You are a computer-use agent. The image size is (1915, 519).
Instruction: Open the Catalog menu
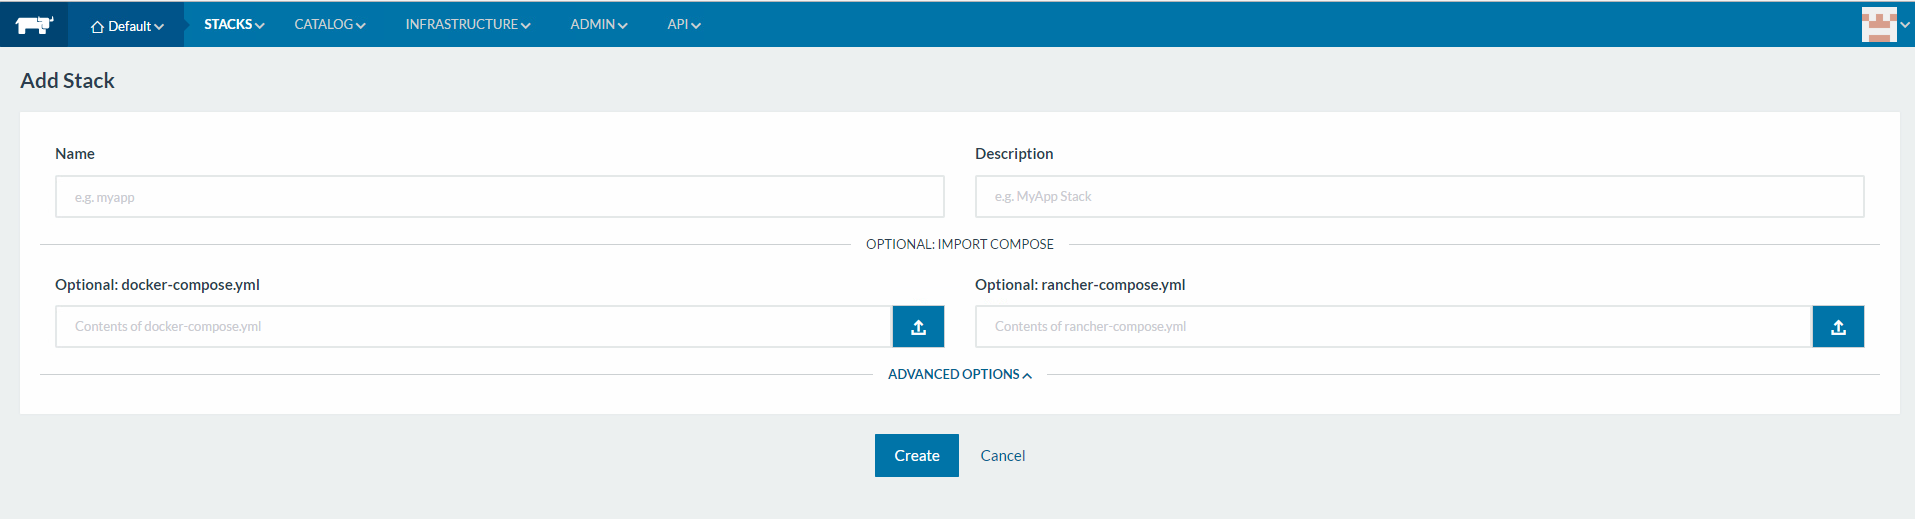(x=330, y=24)
